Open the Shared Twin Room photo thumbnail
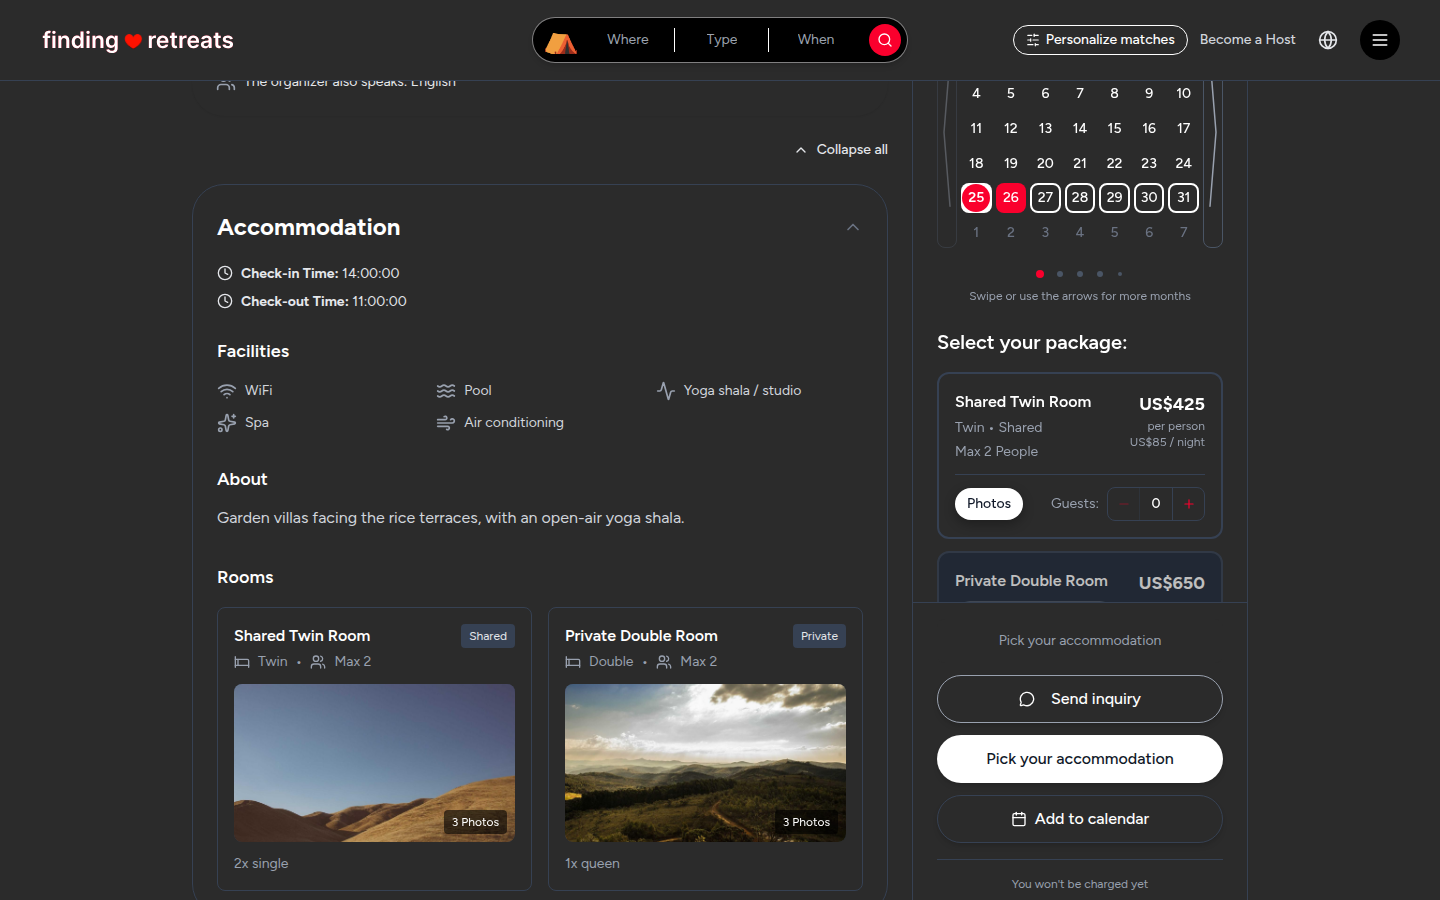 click(374, 763)
